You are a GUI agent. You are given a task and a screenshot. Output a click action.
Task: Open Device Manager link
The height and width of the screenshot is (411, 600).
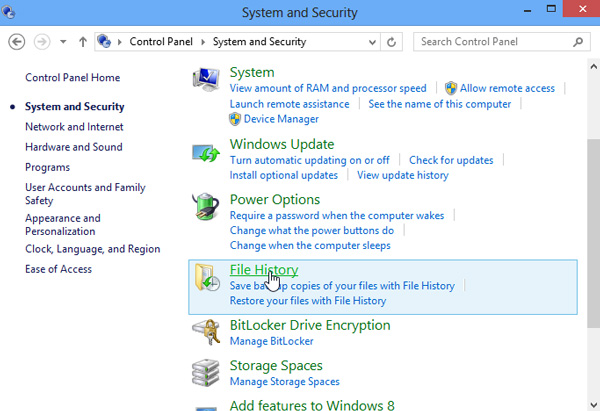tap(281, 119)
